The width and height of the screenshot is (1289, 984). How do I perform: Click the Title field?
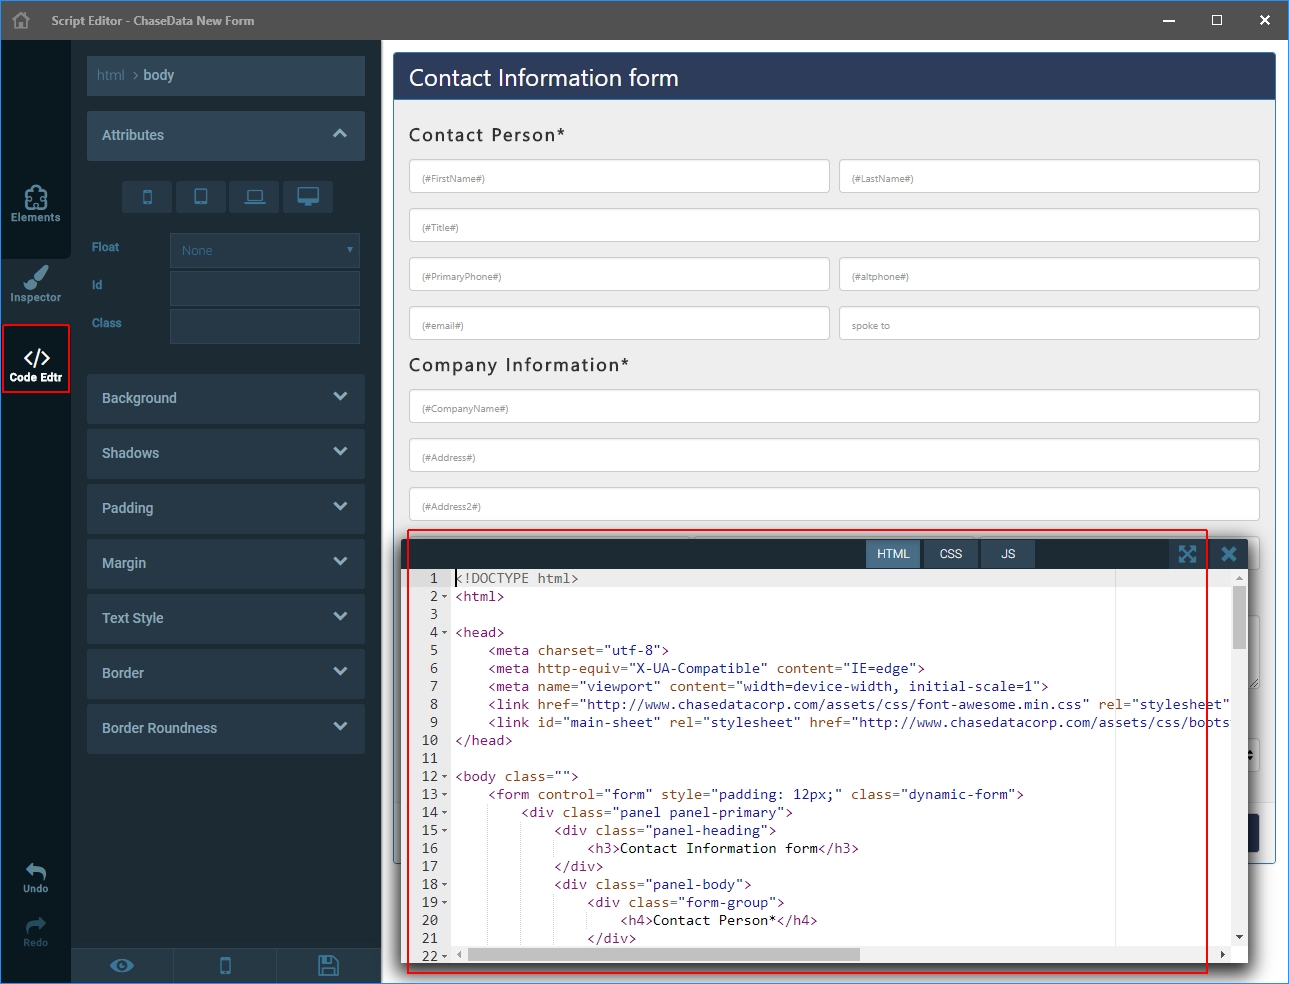[834, 226]
